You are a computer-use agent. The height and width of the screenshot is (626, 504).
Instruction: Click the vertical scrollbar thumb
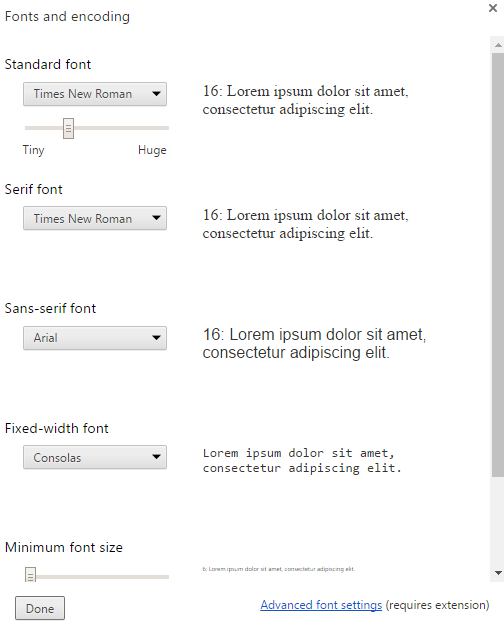(498, 265)
